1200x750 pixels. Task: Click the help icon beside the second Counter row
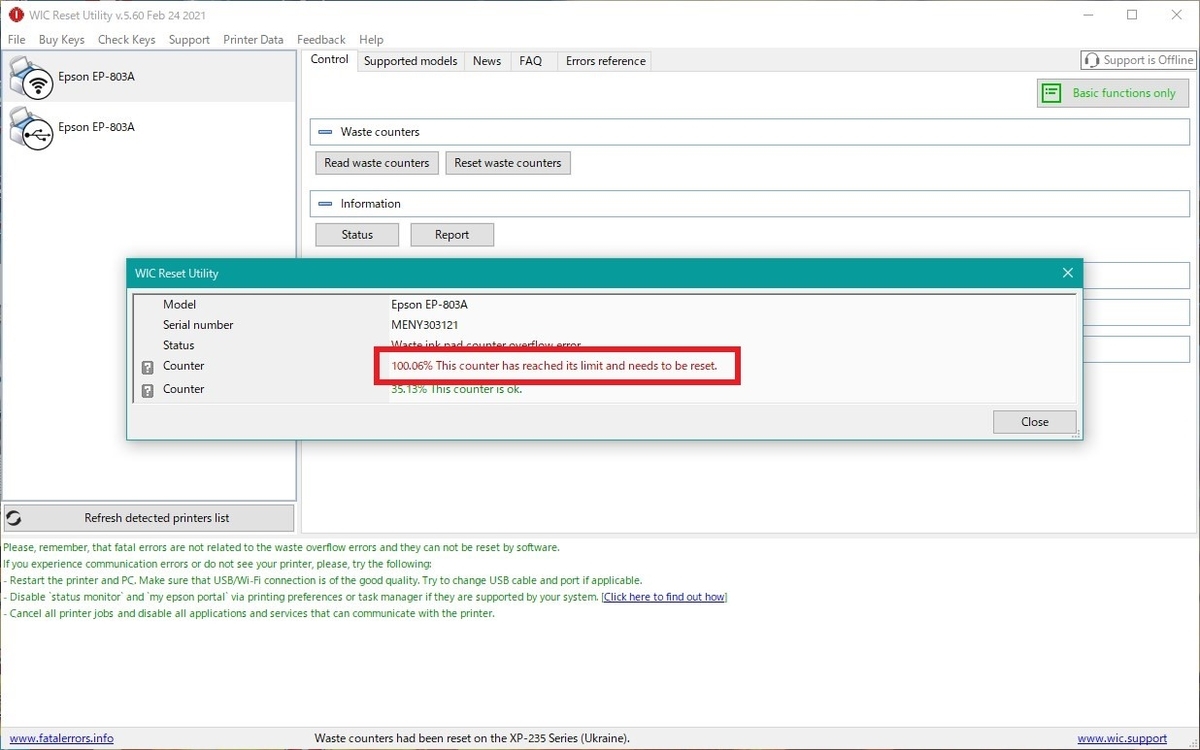click(x=148, y=390)
